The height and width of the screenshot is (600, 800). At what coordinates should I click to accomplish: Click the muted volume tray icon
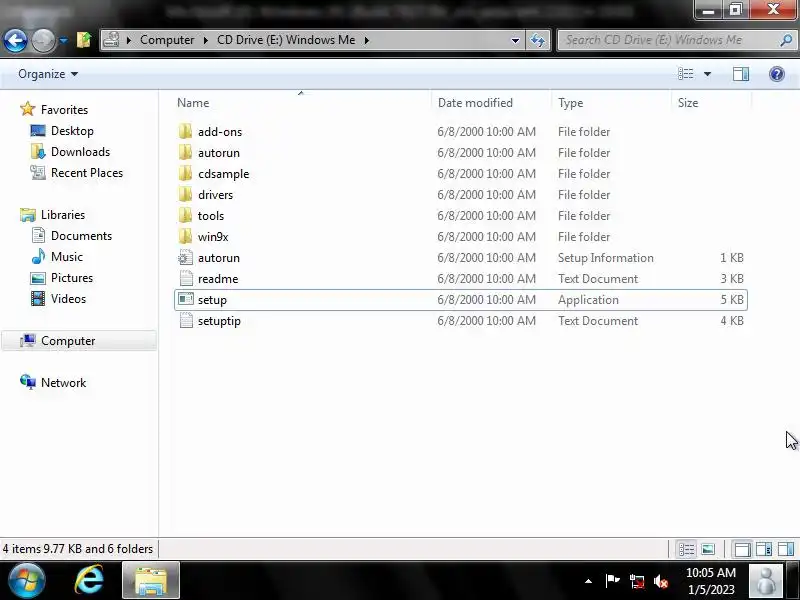[661, 581]
